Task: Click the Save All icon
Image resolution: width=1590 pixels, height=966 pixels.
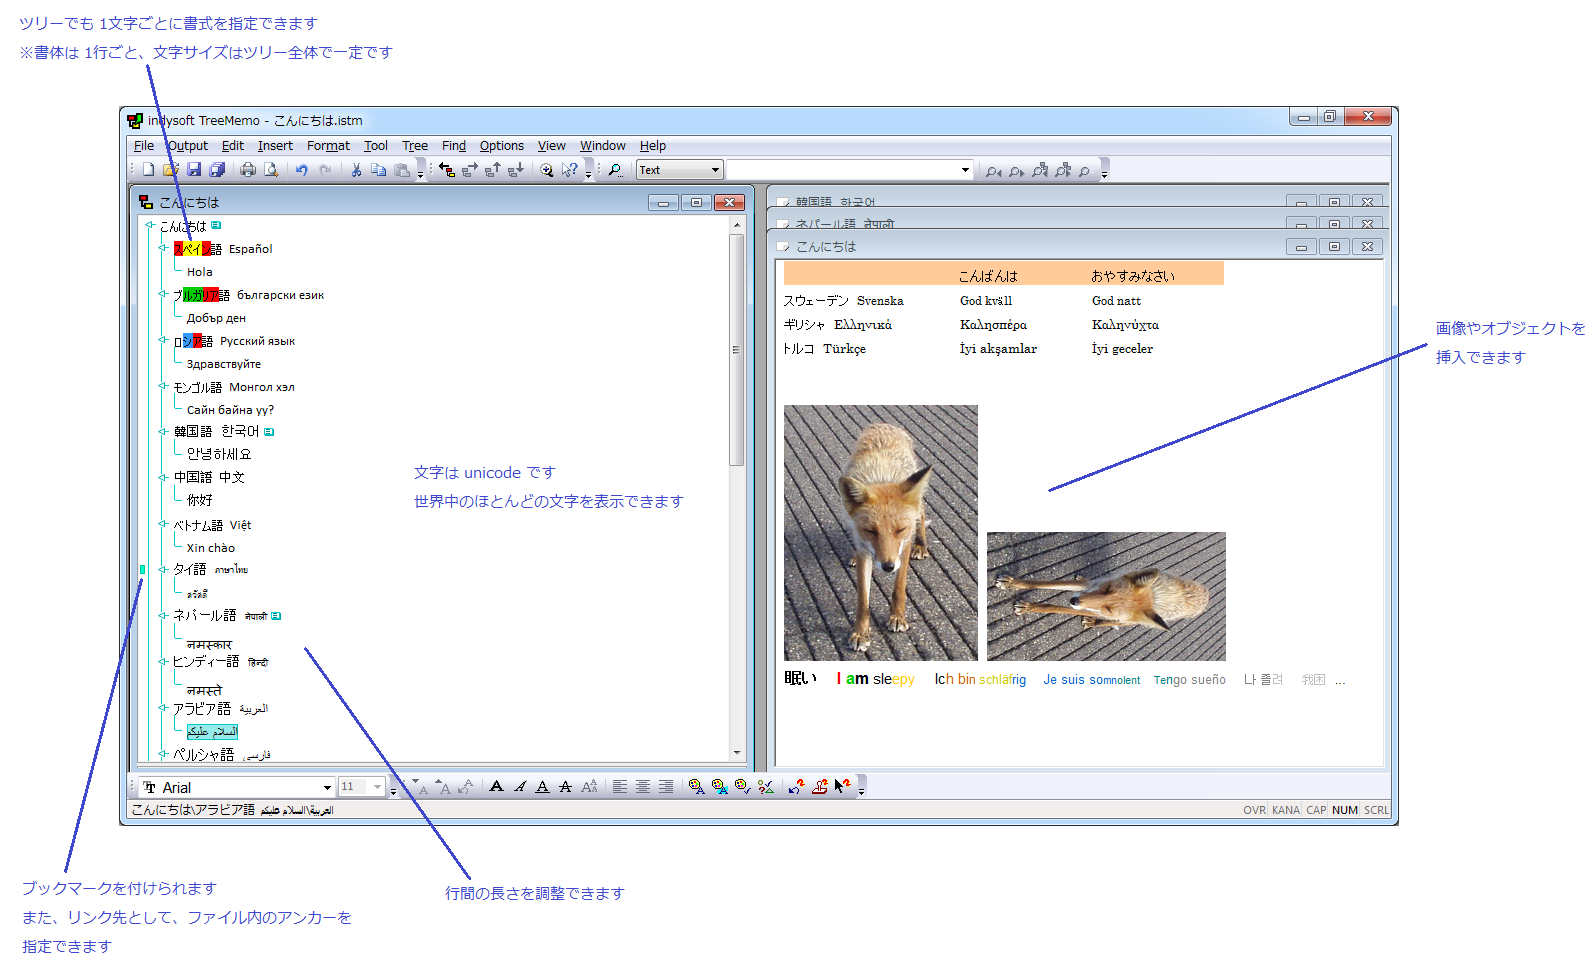Action: (217, 170)
